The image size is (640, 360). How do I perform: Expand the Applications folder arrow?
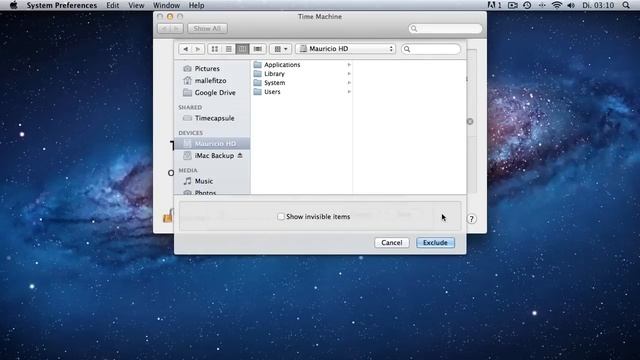point(349,64)
